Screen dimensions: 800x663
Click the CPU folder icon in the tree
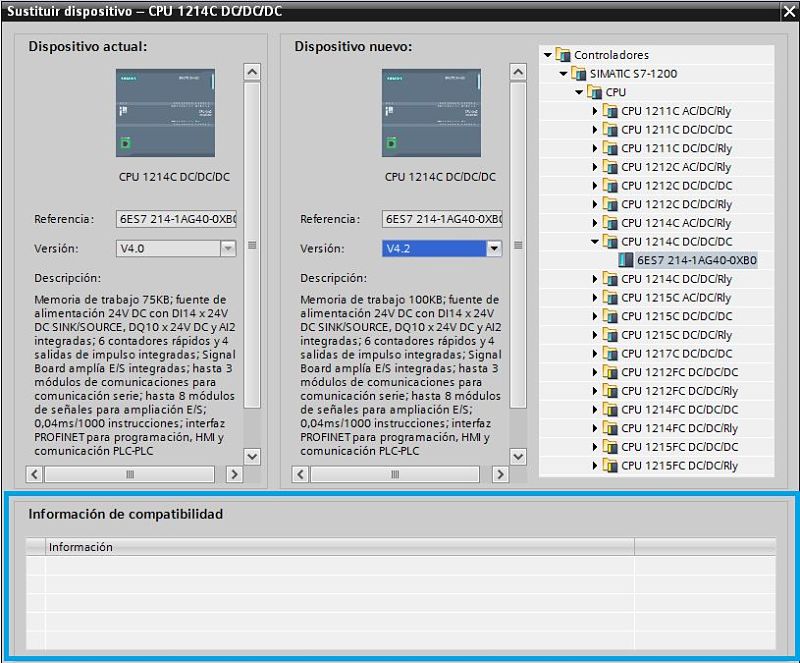(594, 92)
